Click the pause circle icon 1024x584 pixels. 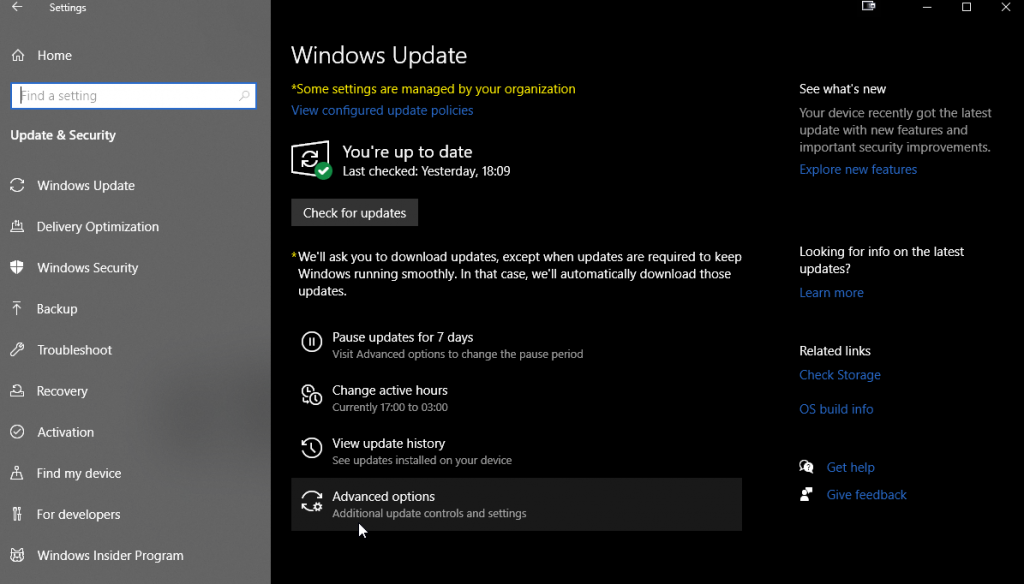[x=312, y=342]
